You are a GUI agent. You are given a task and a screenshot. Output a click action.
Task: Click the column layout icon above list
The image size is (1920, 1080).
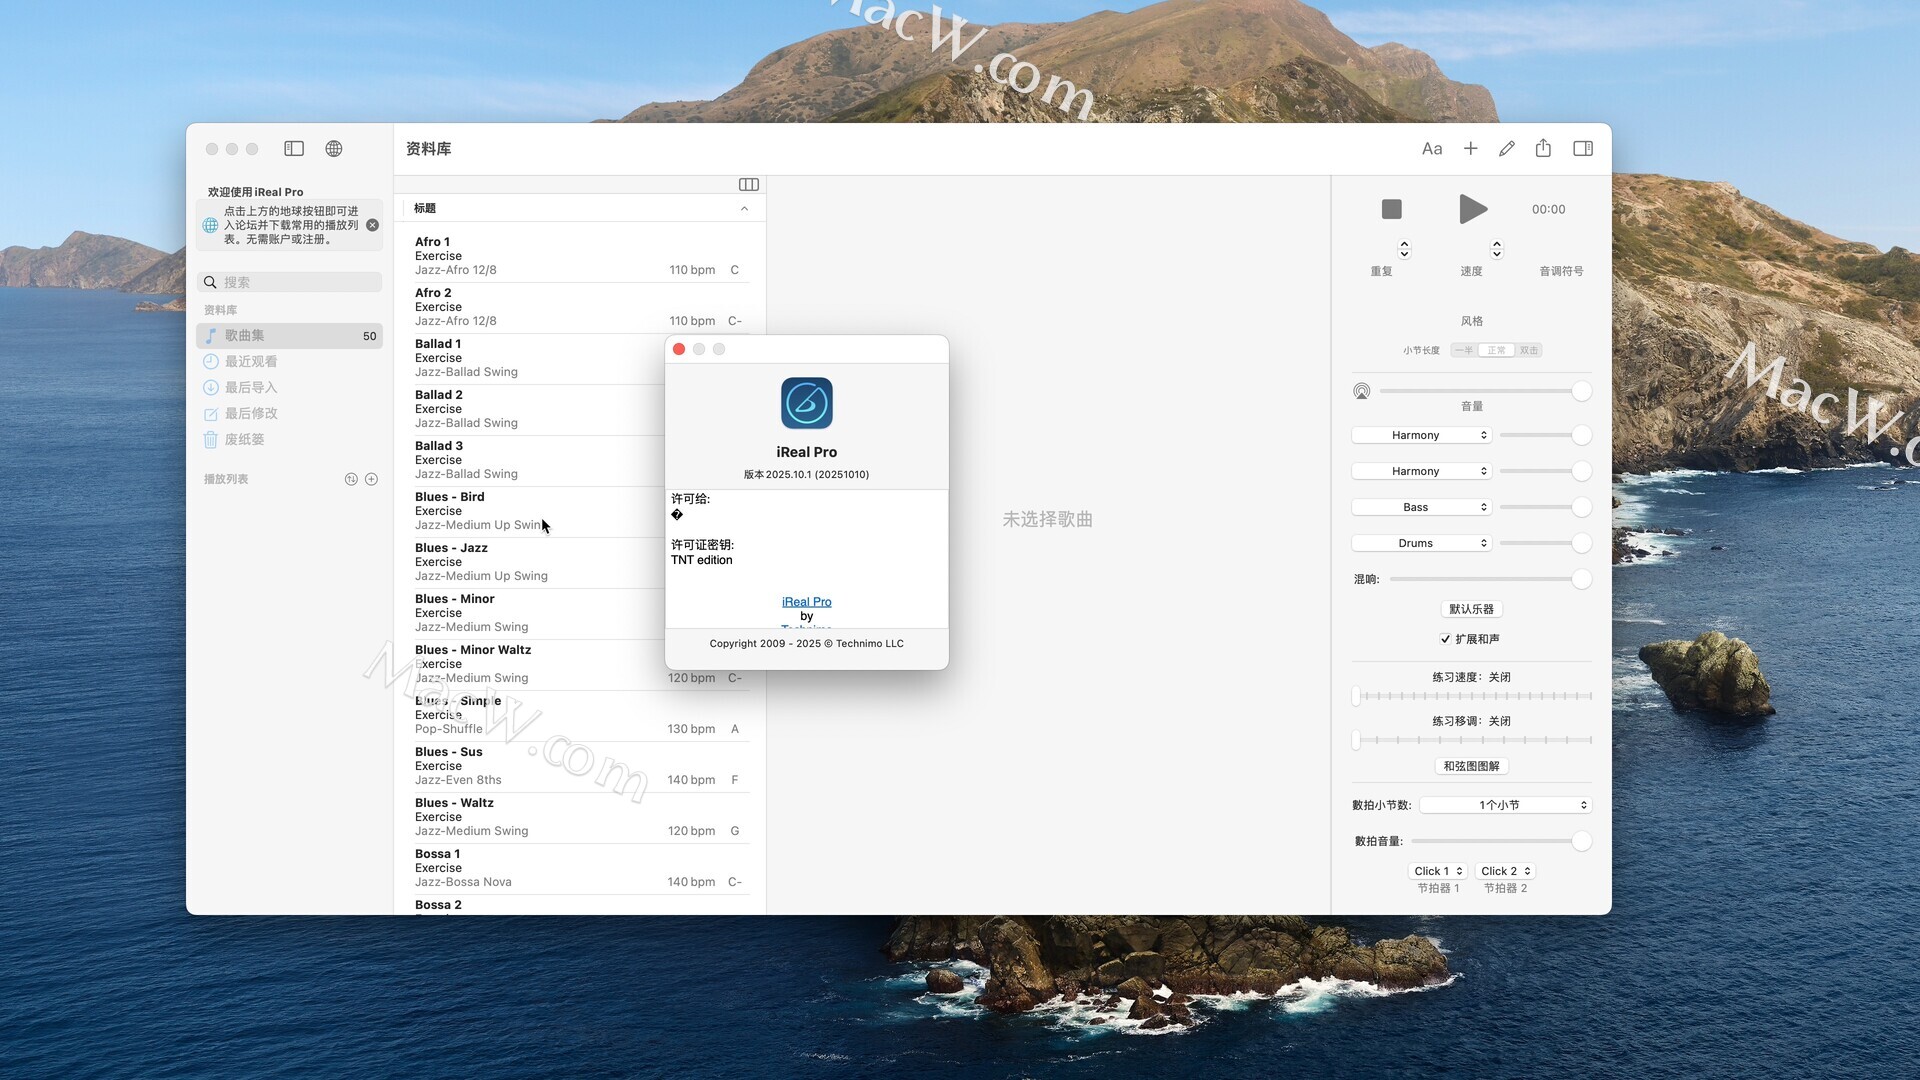748,185
